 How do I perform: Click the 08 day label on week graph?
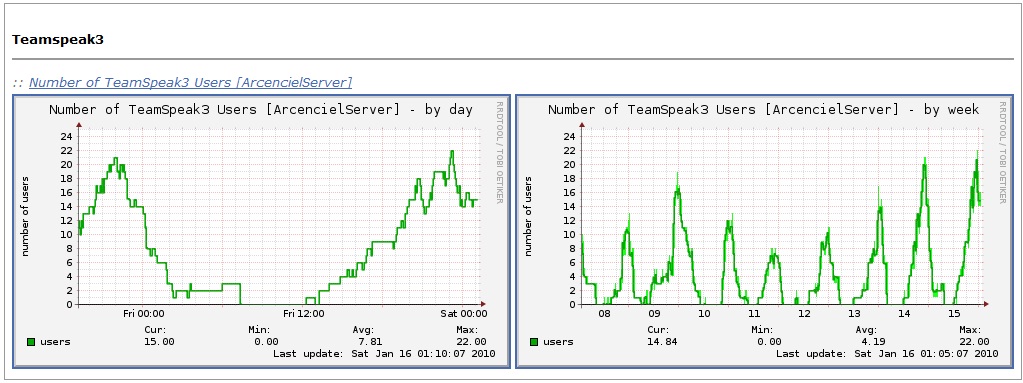[604, 313]
